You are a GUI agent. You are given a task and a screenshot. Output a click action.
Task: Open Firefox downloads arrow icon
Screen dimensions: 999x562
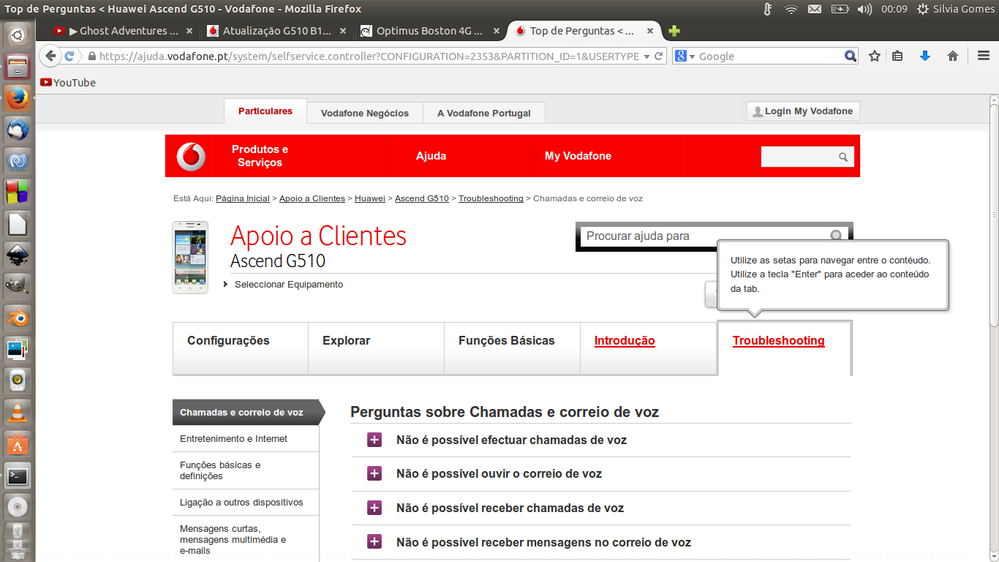point(924,56)
